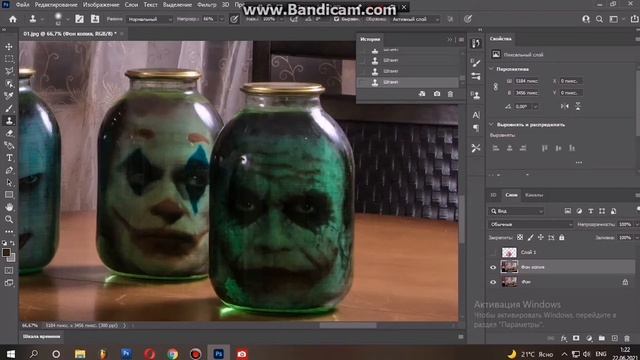Select the Brush tool
Image resolution: width=640 pixels, height=360 pixels.
9,108
